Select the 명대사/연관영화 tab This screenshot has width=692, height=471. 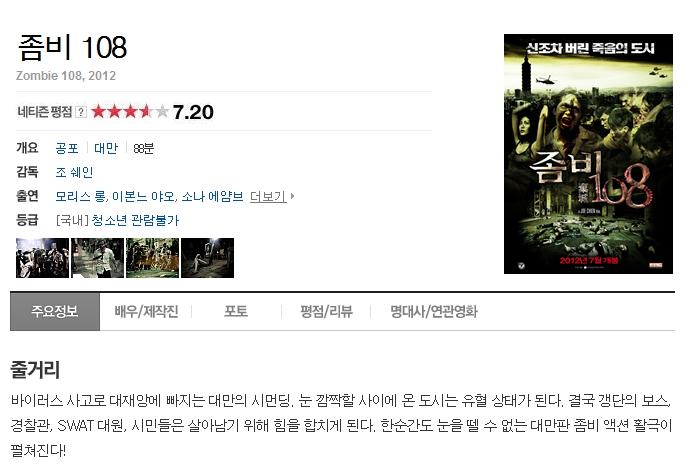coord(434,312)
